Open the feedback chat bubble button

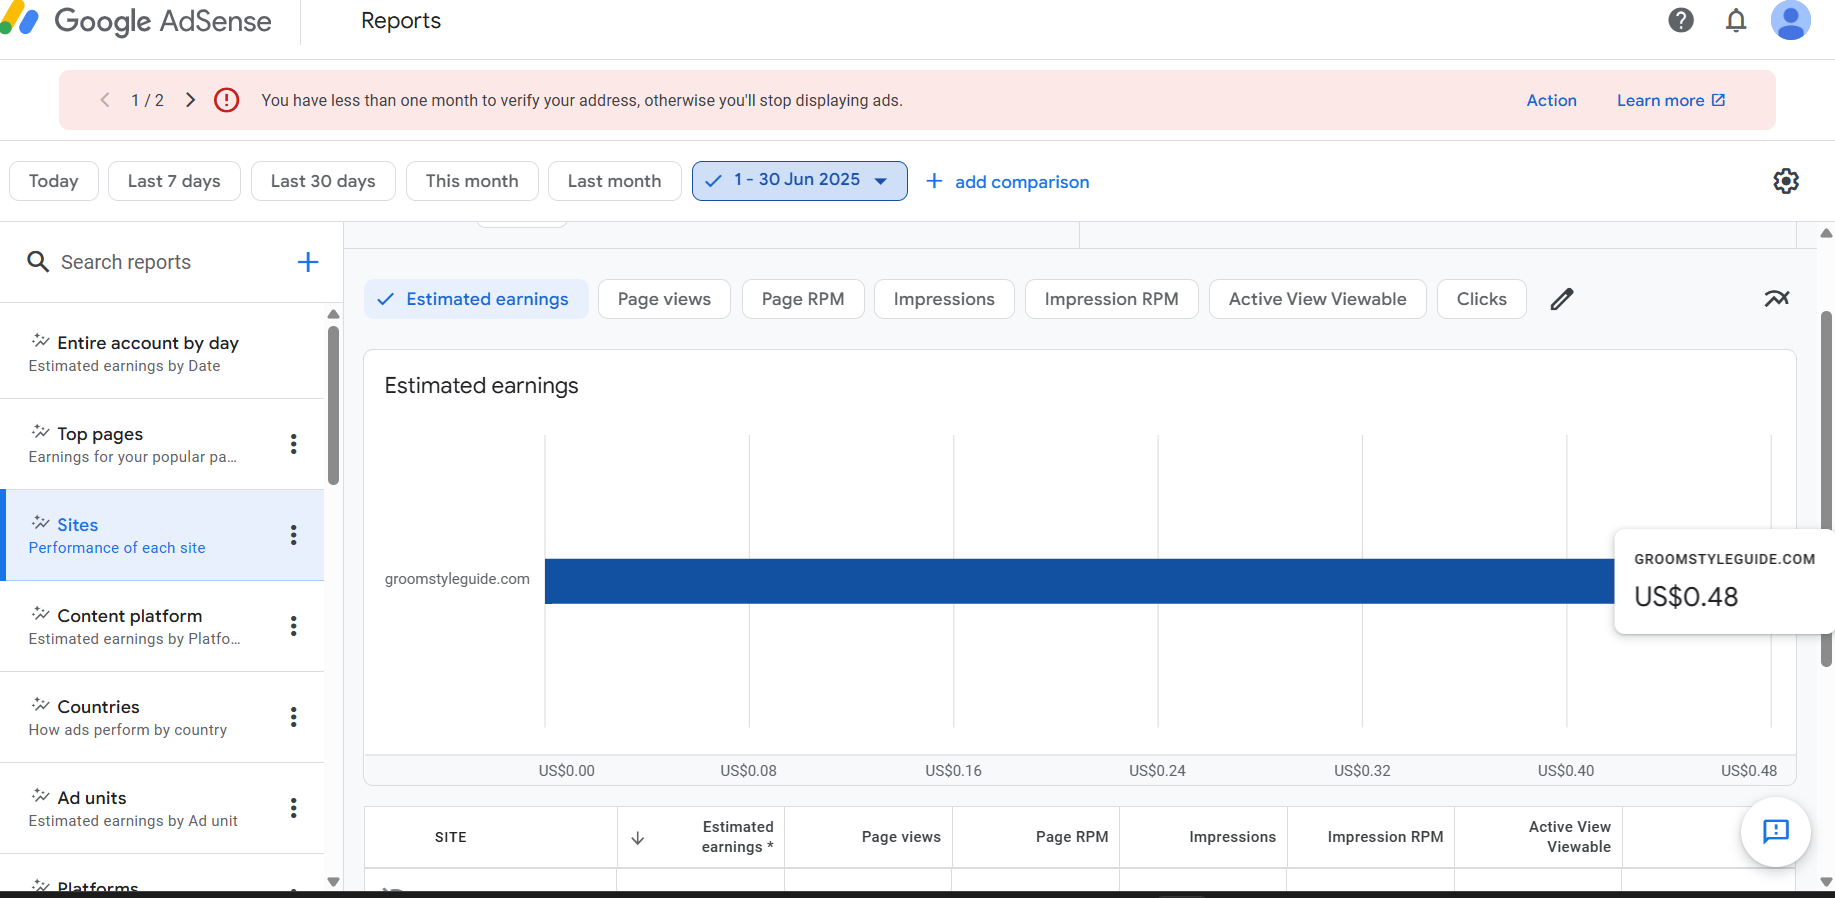click(1776, 832)
